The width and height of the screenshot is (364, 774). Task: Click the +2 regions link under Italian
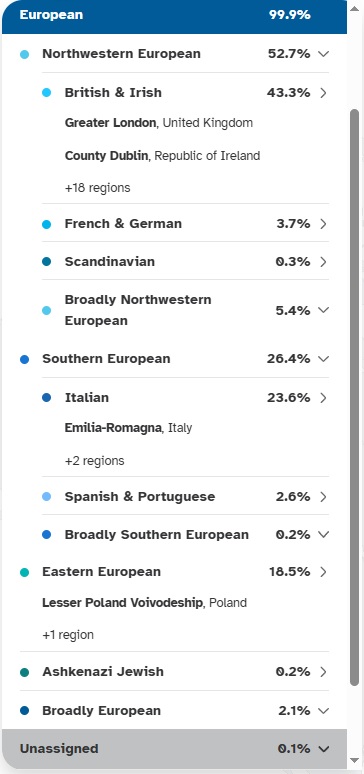point(94,461)
